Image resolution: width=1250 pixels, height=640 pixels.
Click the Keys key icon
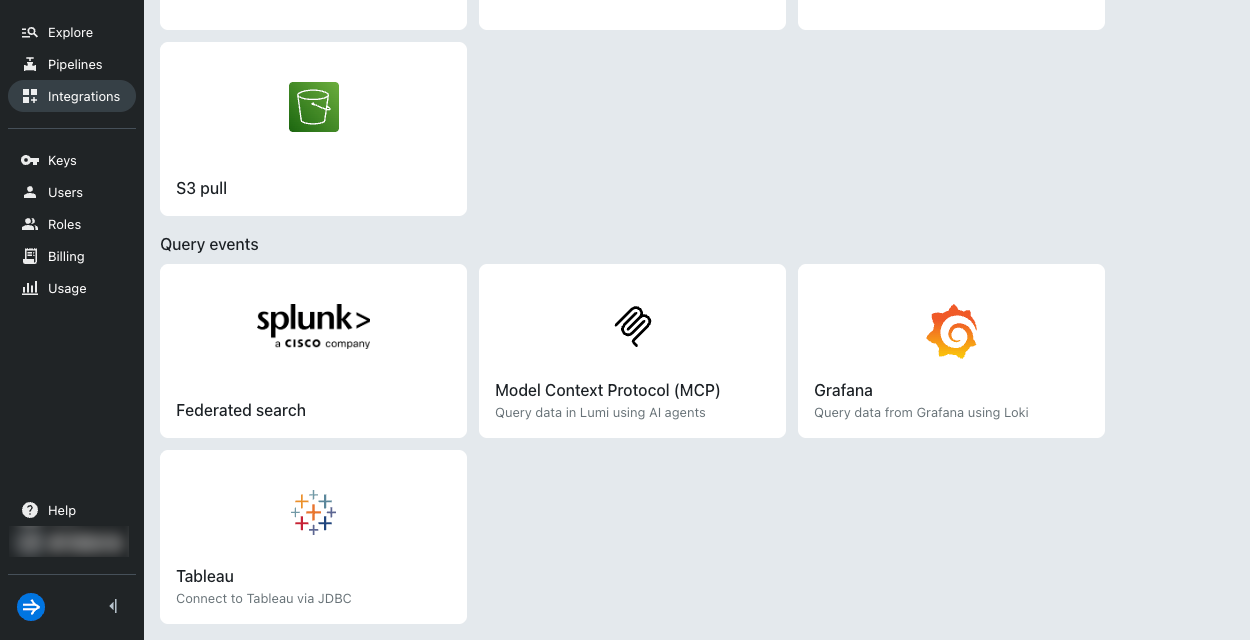point(30,161)
